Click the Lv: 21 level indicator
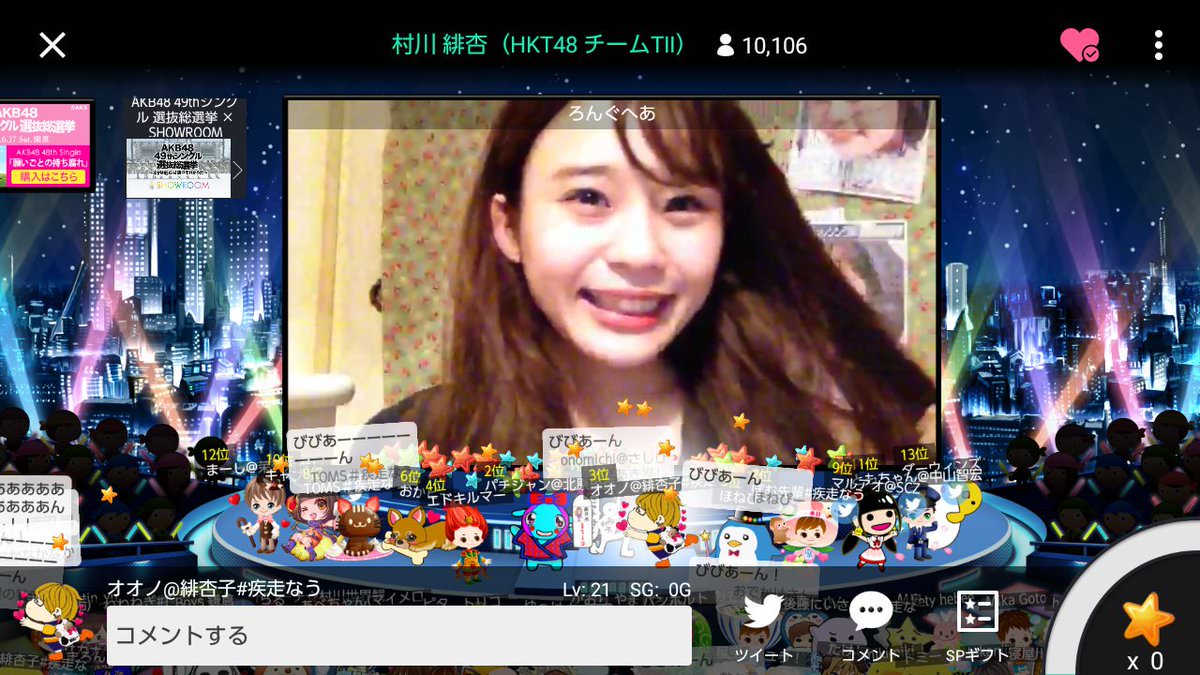Viewport: 1200px width, 675px height. pyautogui.click(x=586, y=589)
